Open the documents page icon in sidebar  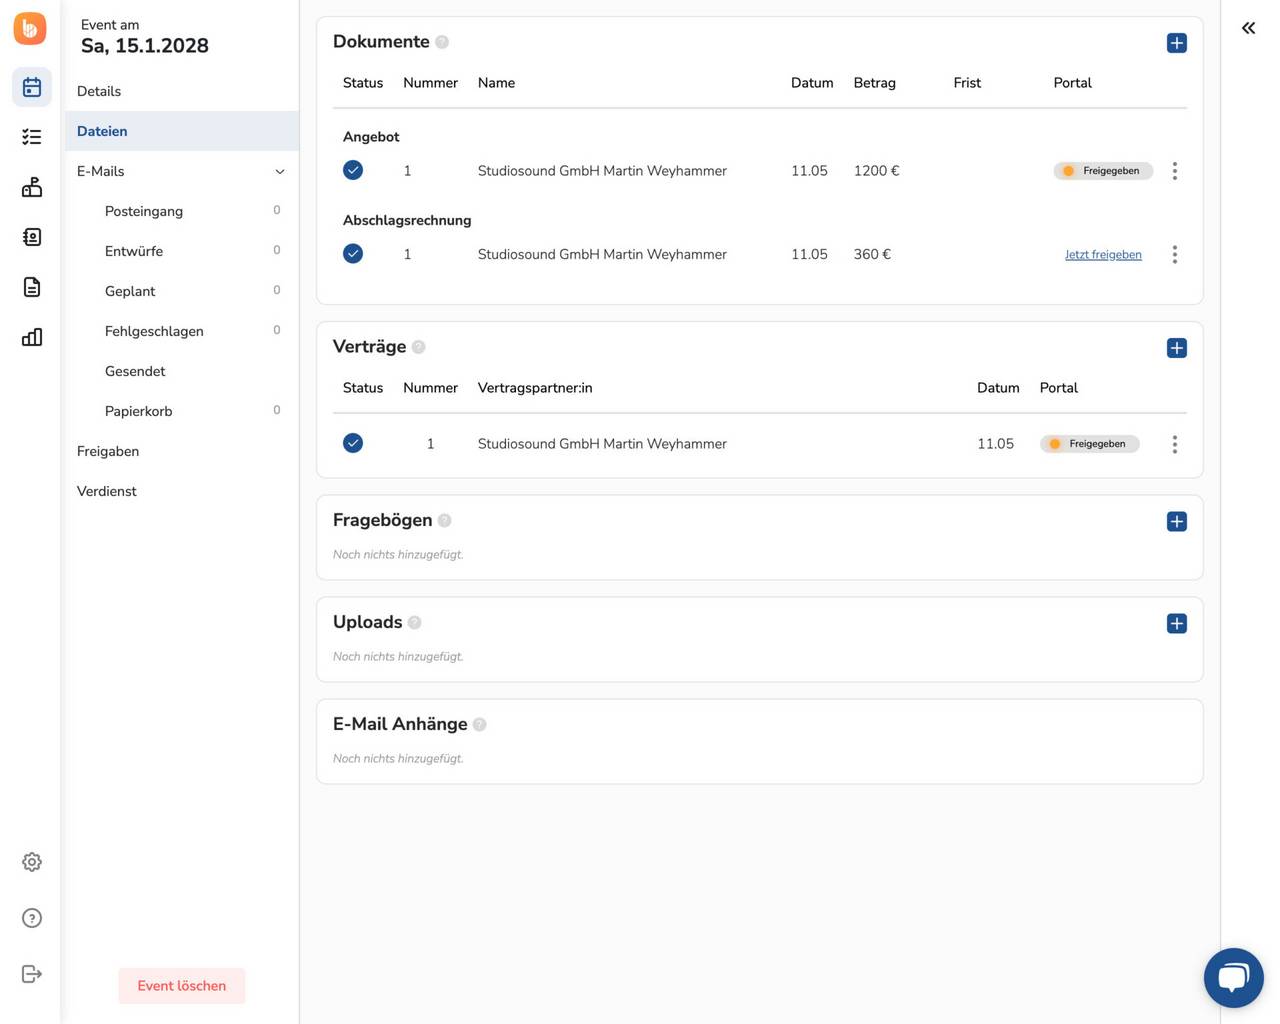(x=32, y=287)
